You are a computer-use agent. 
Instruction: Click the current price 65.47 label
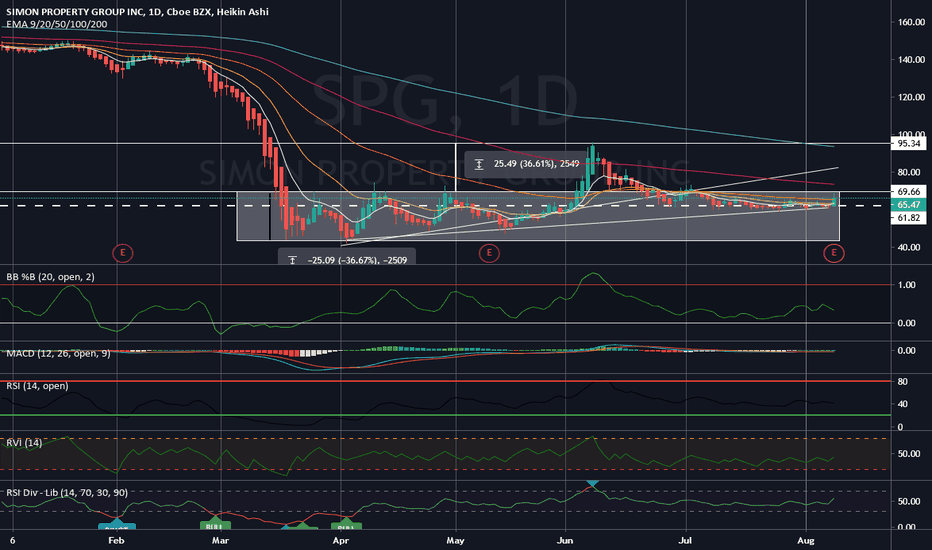pos(909,205)
